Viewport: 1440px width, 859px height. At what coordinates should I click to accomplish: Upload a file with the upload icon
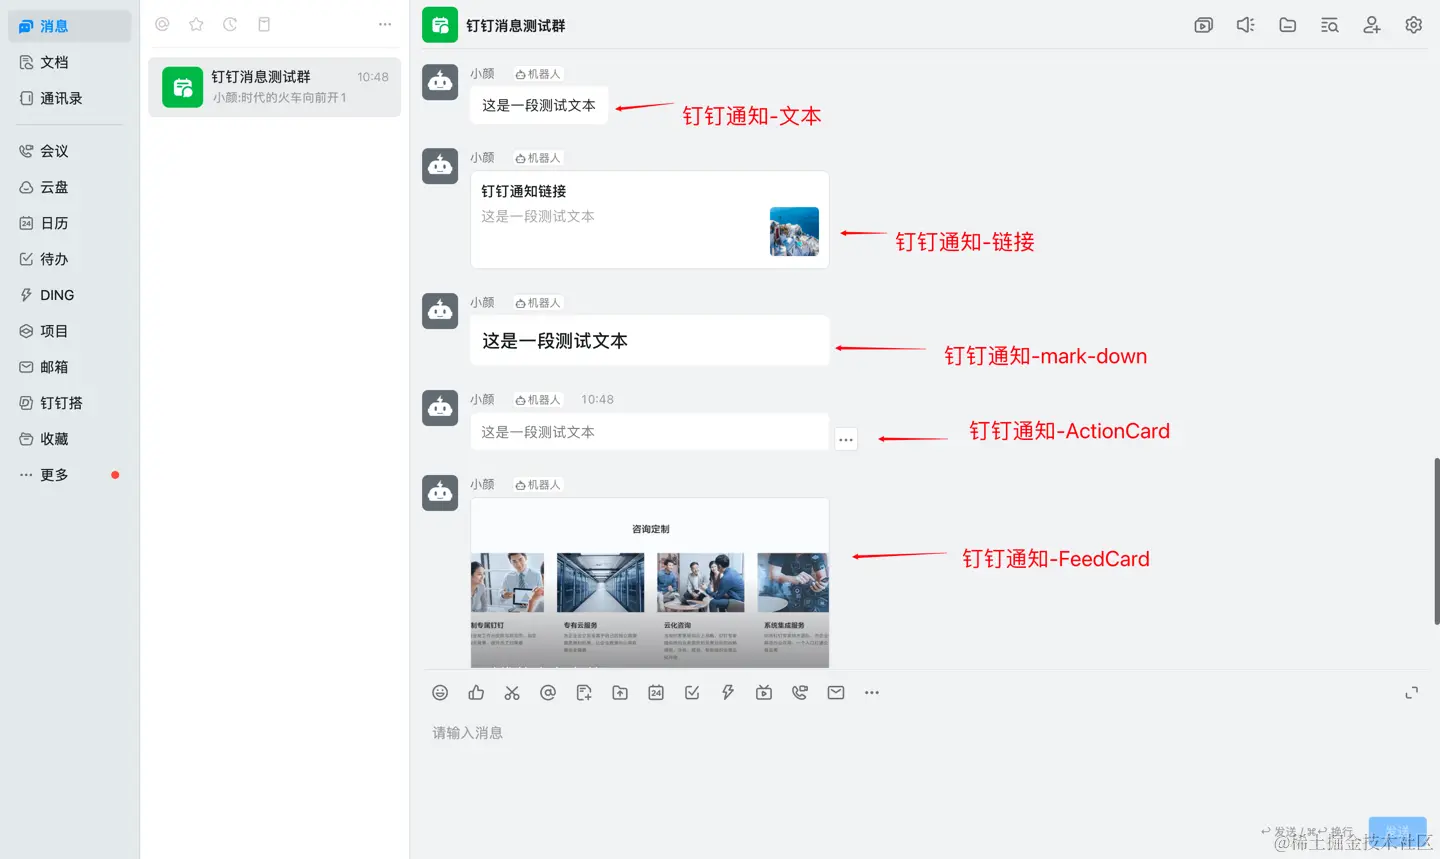click(x=620, y=693)
